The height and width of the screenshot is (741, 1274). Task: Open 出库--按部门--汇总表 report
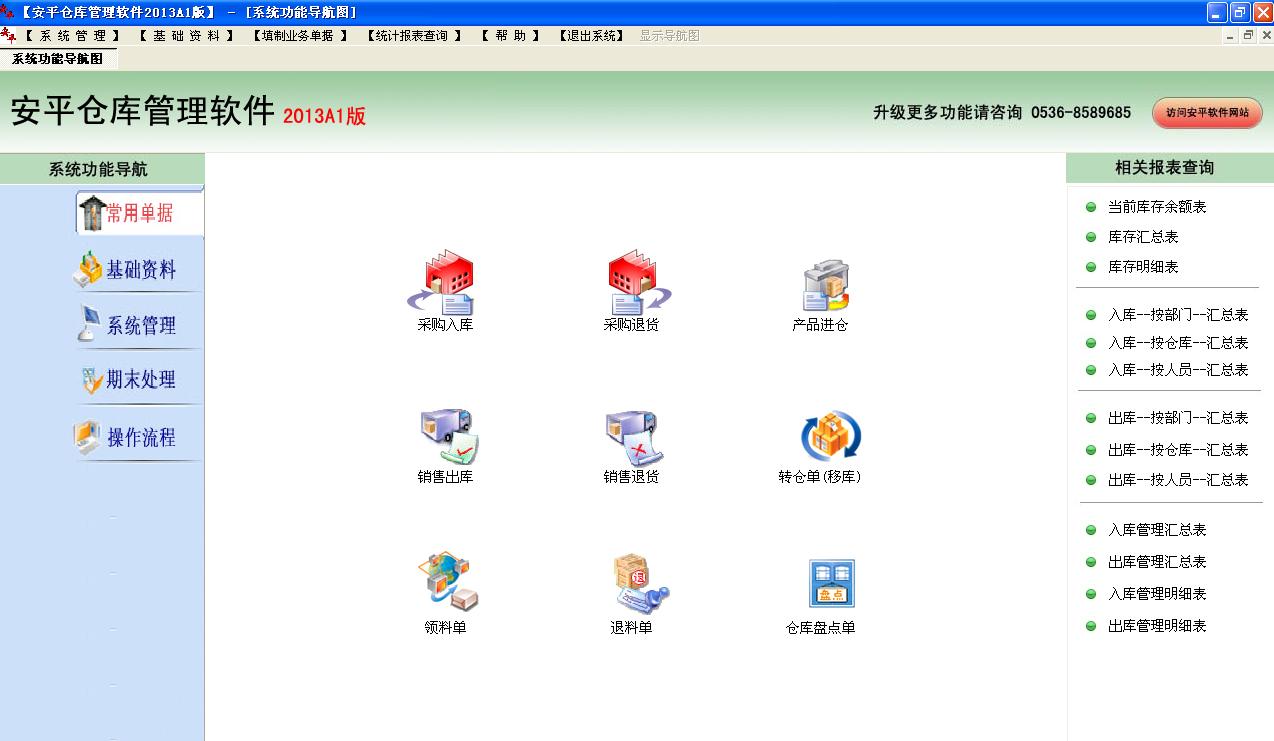coord(1178,418)
